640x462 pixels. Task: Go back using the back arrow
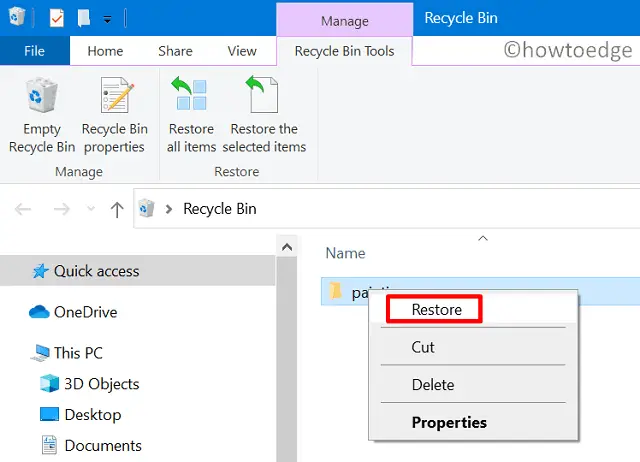pos(23,209)
